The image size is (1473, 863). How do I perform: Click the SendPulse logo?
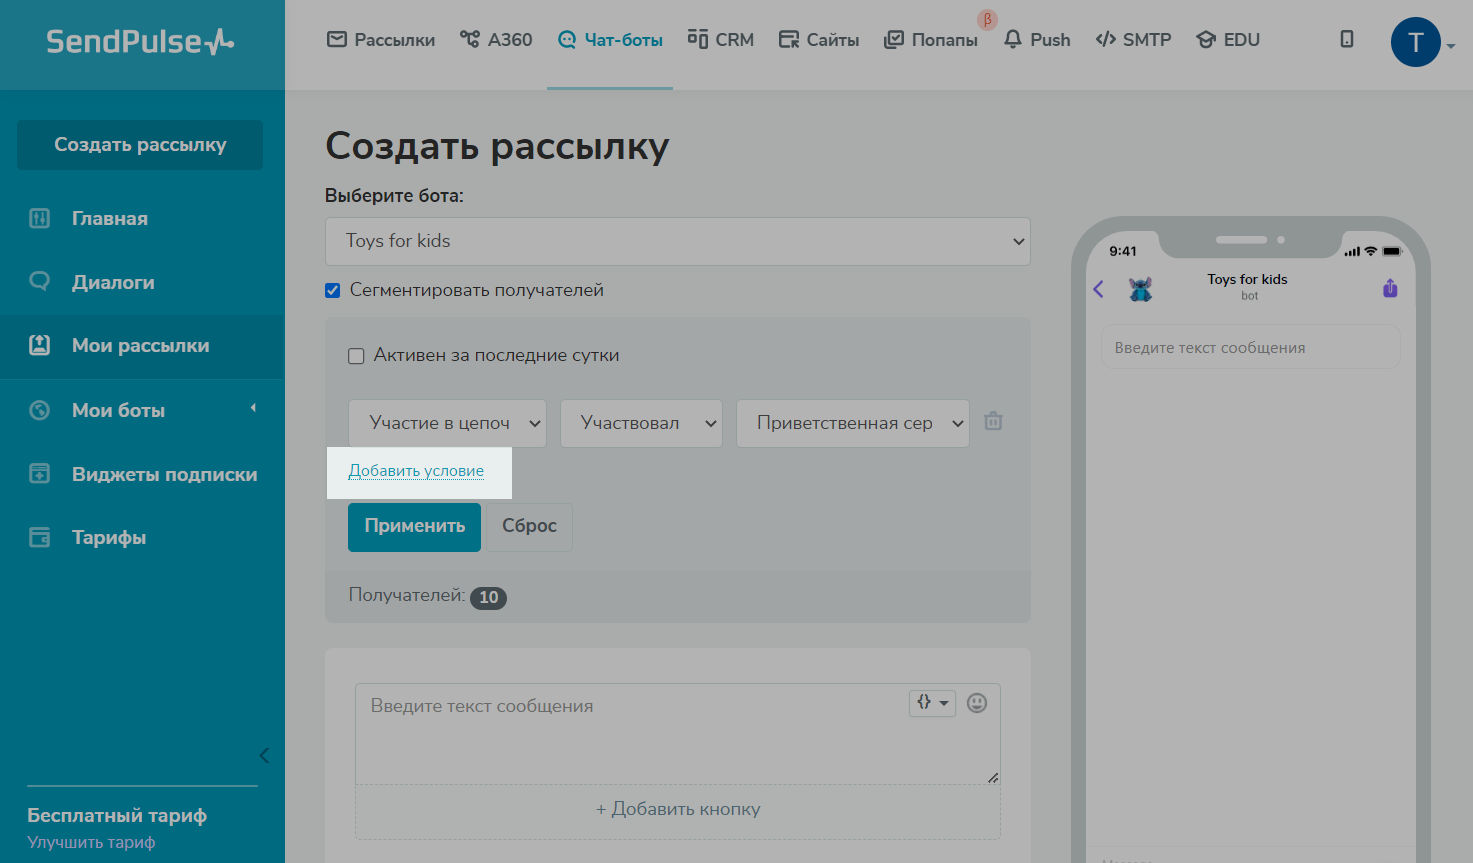point(140,42)
